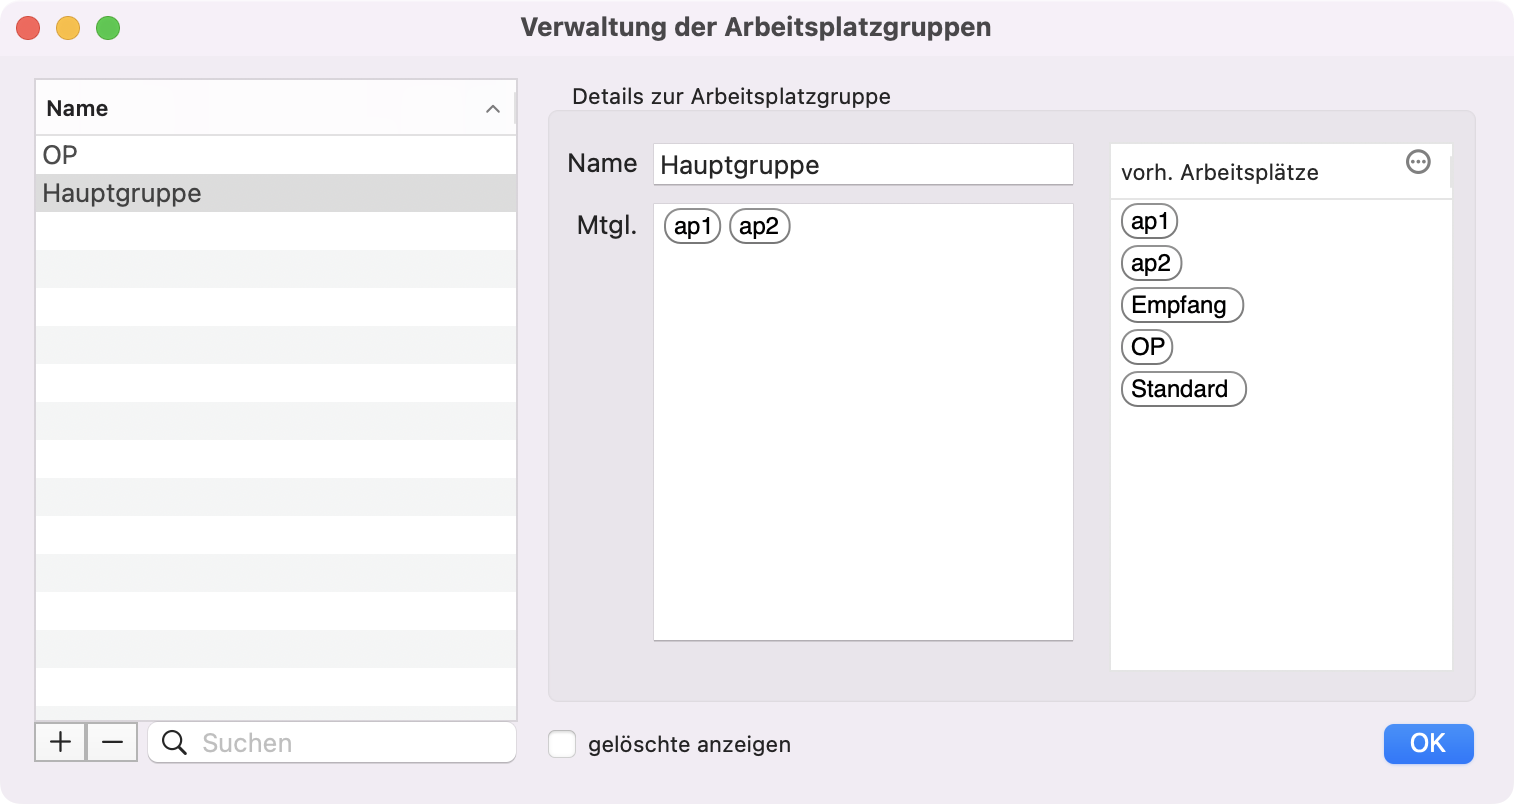Pick ap2 from vorh. Arbeitsplätze list
Viewport: 1514px width, 804px height.
pos(1151,263)
